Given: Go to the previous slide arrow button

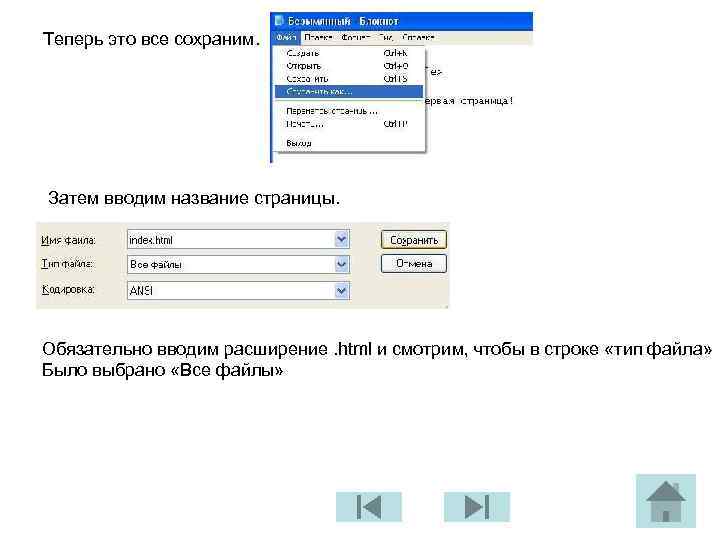Looking at the screenshot, I should [x=369, y=506].
